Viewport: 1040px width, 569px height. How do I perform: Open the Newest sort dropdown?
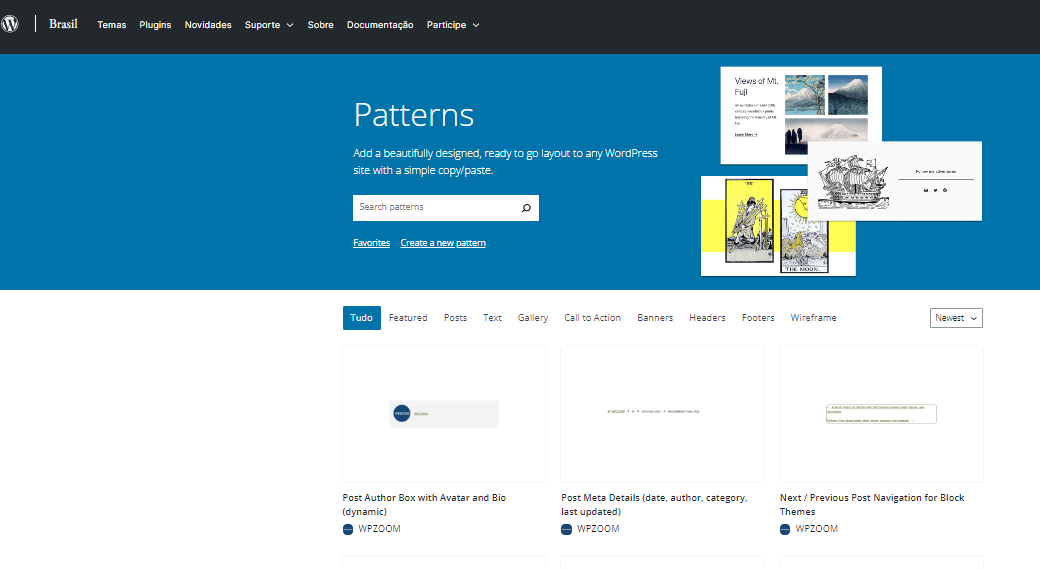[x=956, y=318]
